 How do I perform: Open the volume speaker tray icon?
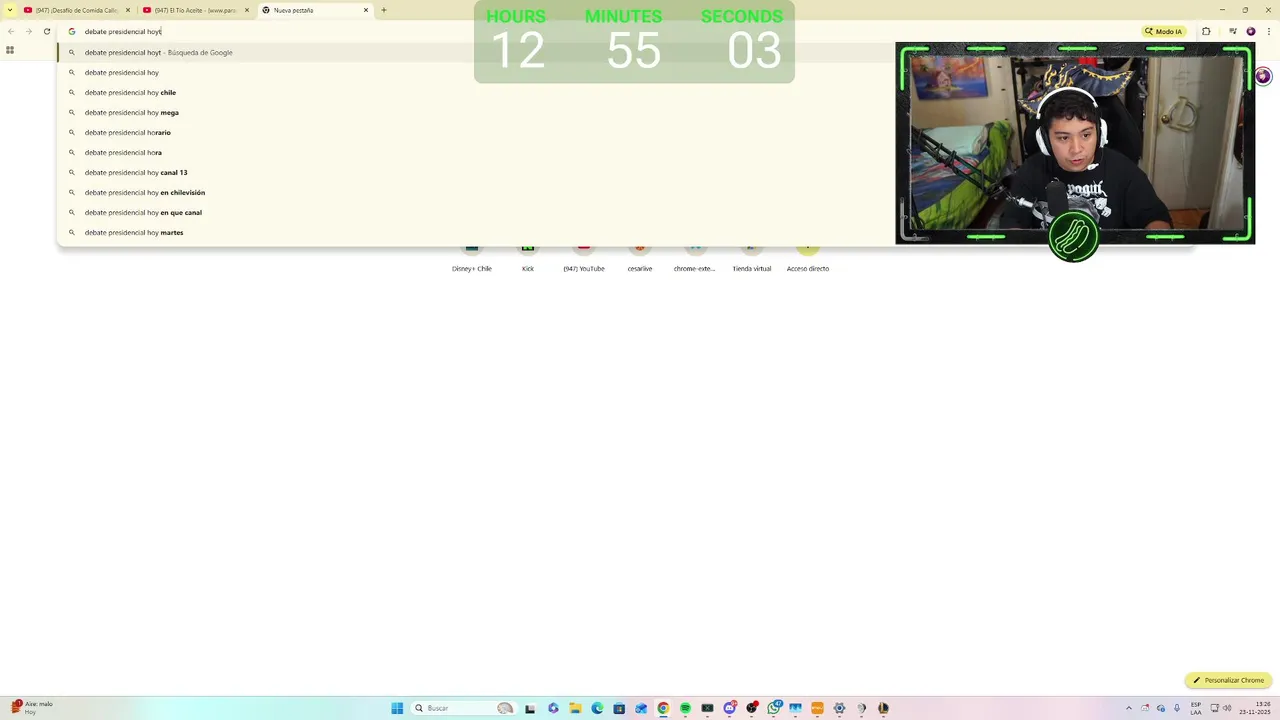pos(1227,708)
